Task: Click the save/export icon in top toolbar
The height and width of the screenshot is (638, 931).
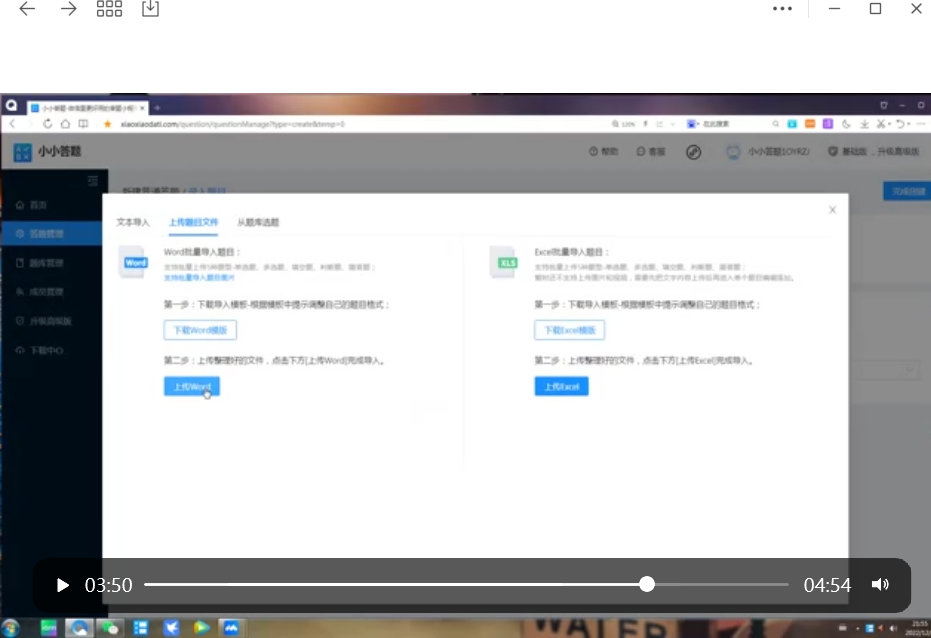Action: point(150,9)
